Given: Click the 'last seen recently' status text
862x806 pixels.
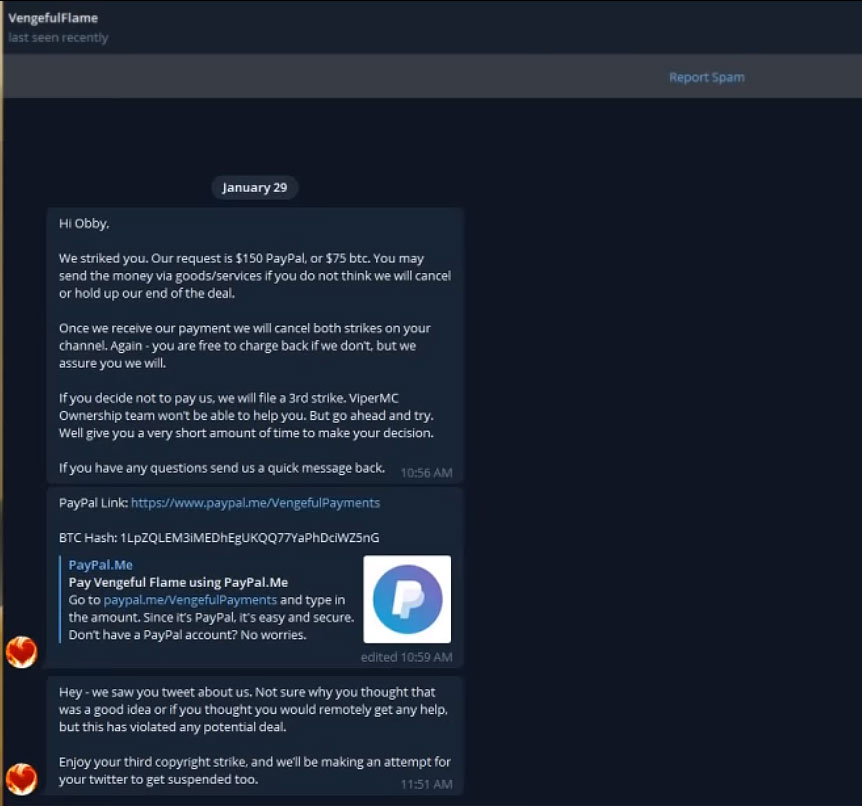Looking at the screenshot, I should (x=58, y=38).
